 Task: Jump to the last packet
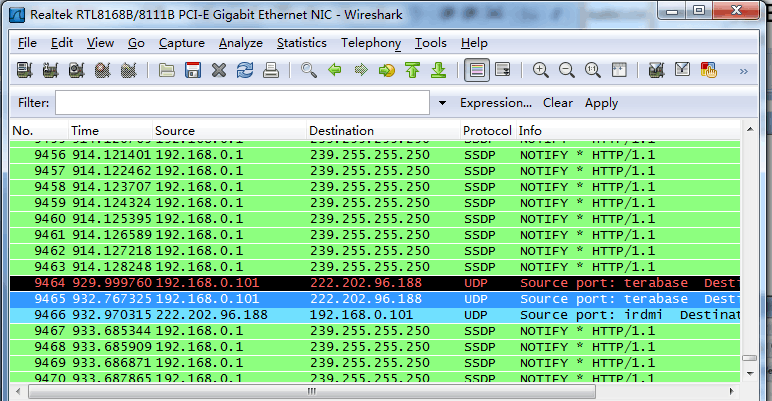tap(438, 71)
